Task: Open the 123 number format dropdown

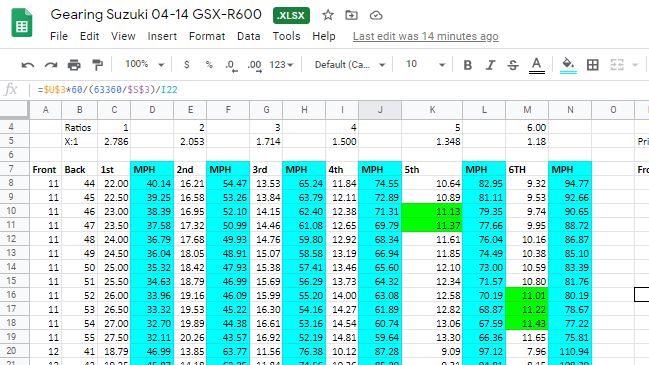Action: 281,65
